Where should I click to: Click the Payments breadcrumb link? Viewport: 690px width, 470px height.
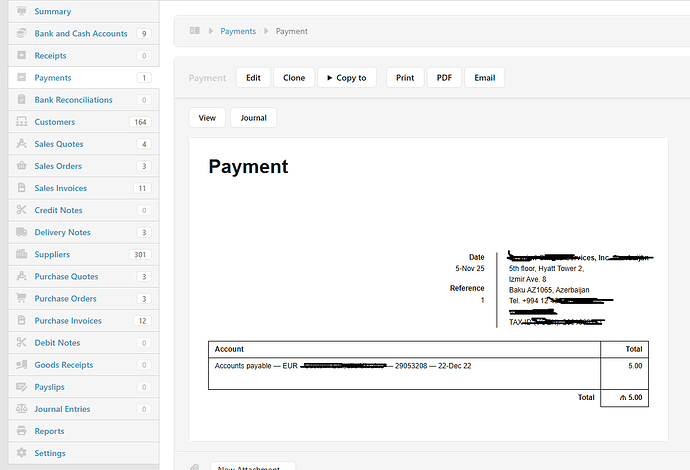238,31
